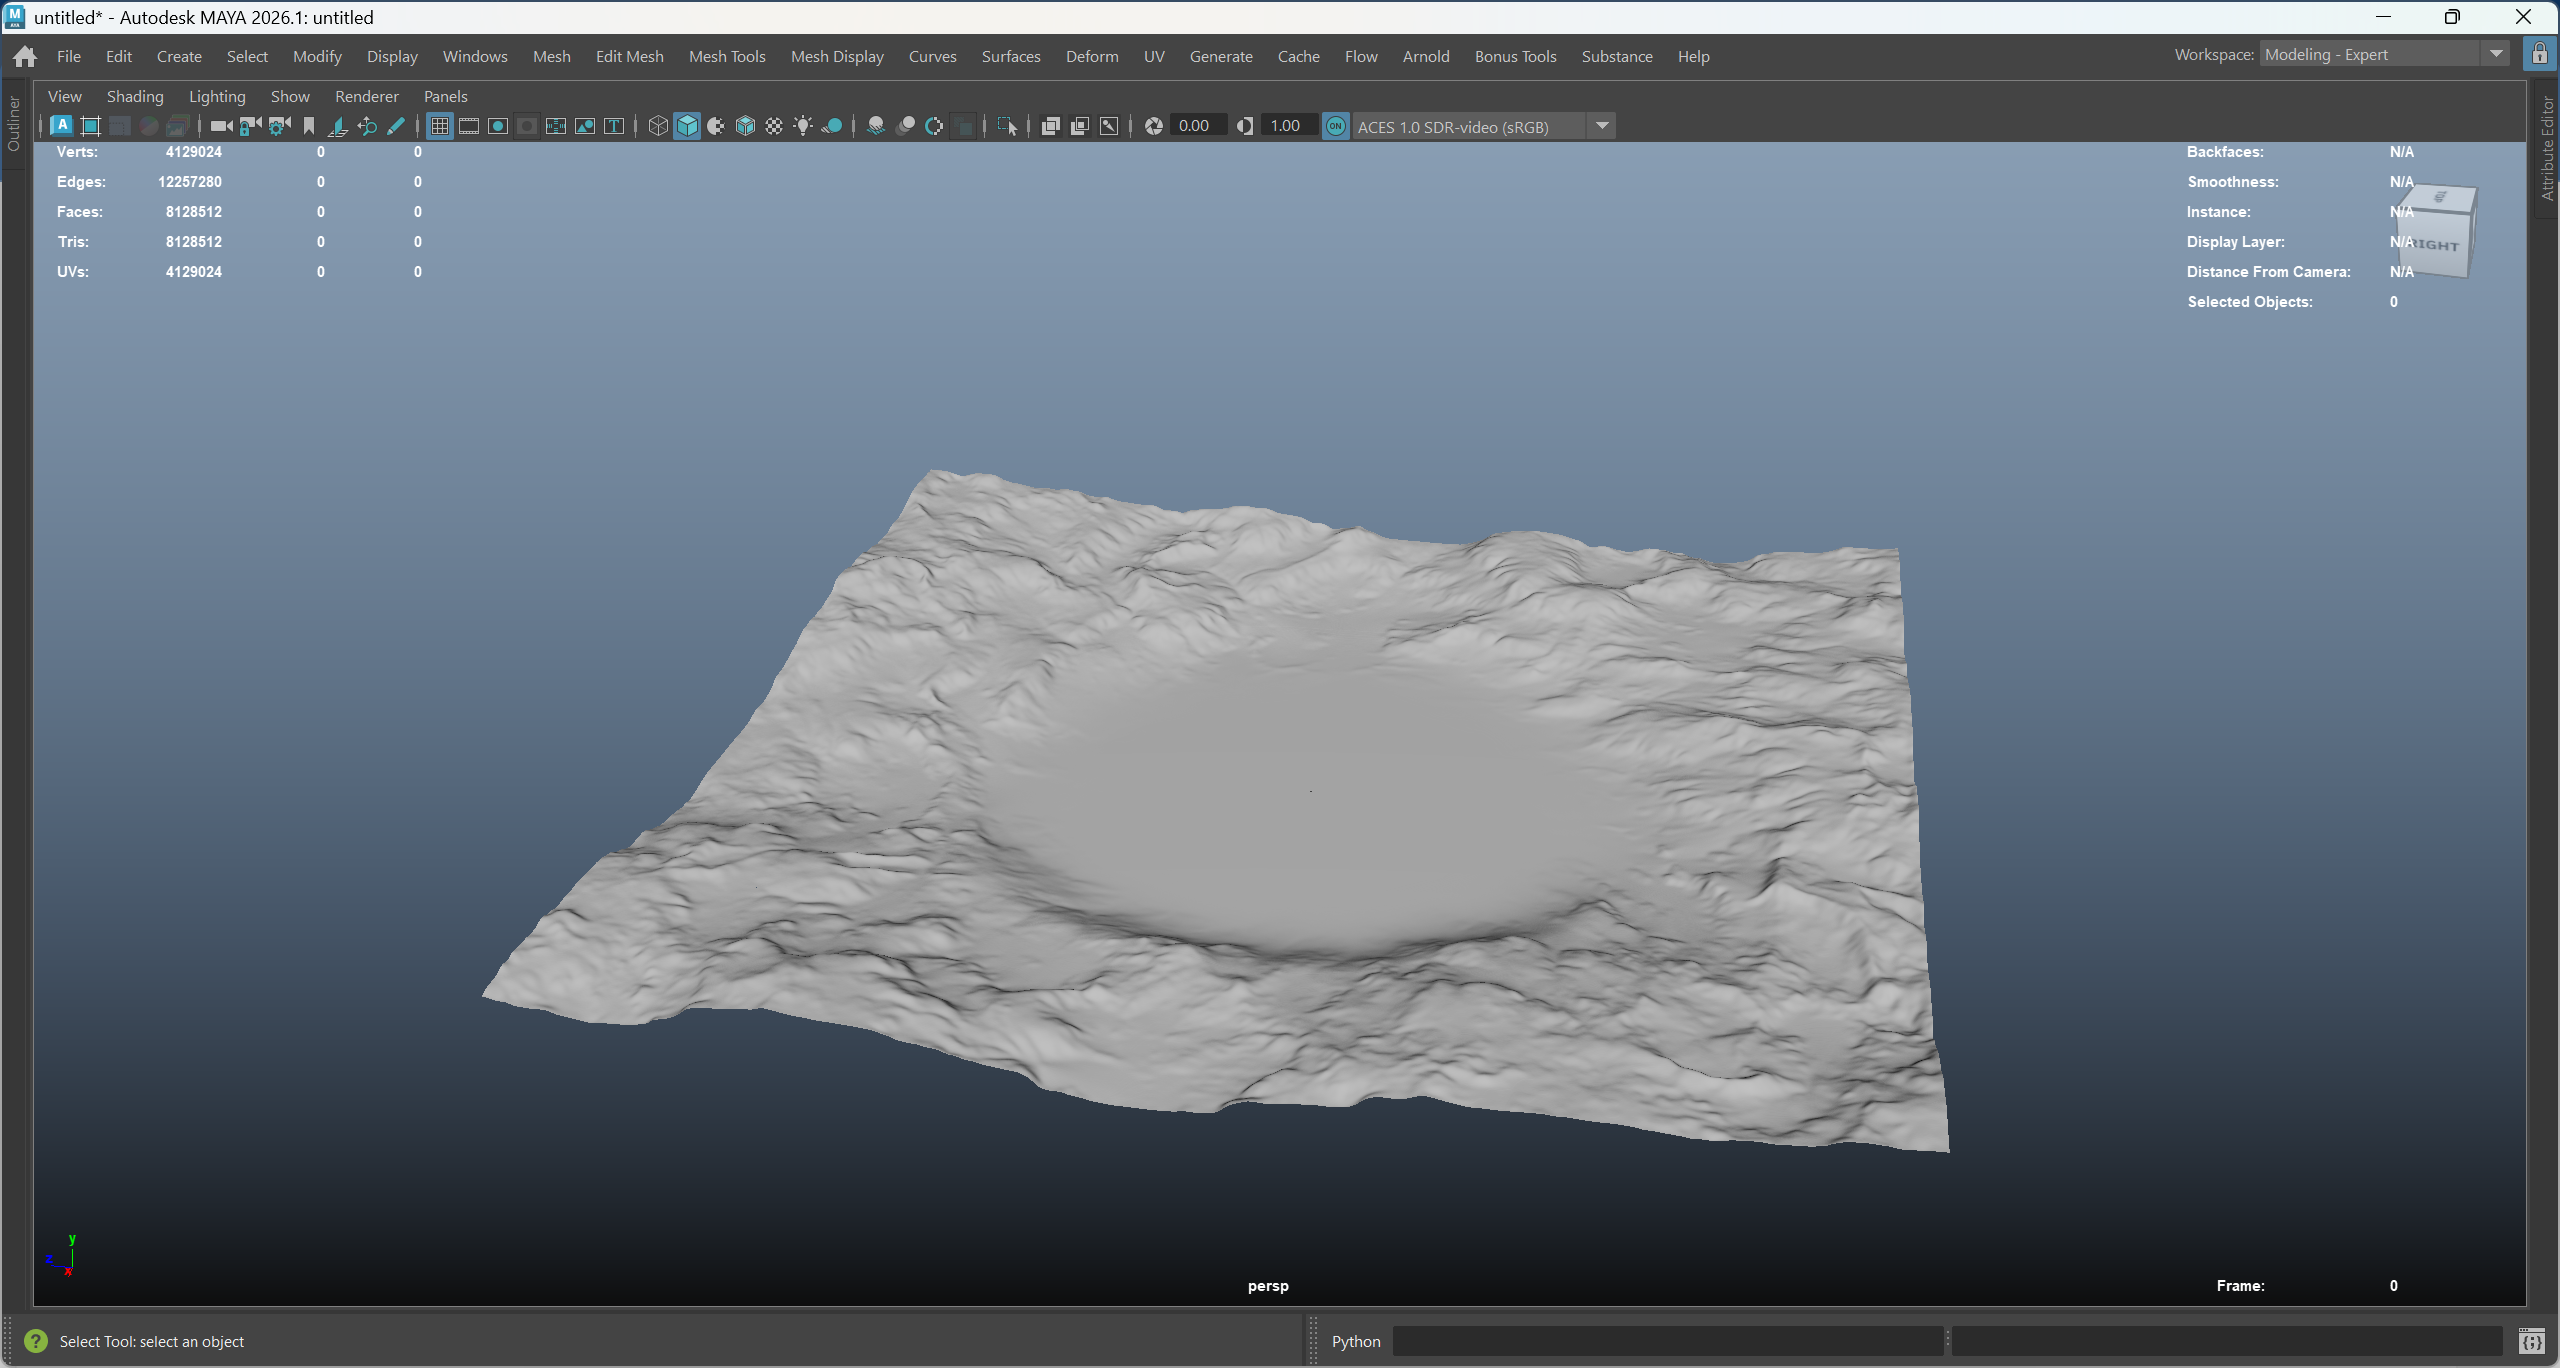Screen dimensions: 2560x1368
Task: Open the Workspace Modeling - Expert dropdown
Action: pos(2385,55)
